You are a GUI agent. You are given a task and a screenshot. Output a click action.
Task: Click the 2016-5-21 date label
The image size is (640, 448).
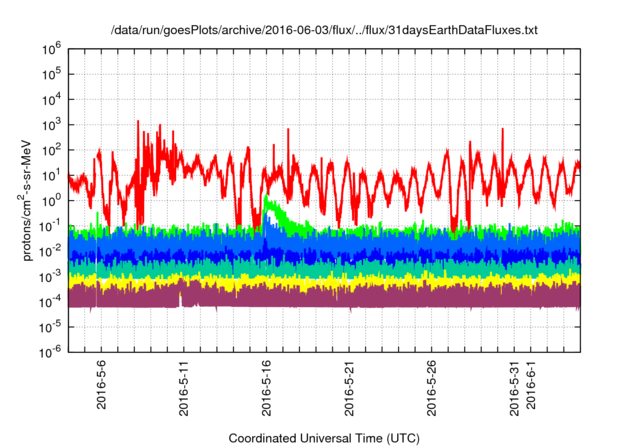tap(349, 388)
